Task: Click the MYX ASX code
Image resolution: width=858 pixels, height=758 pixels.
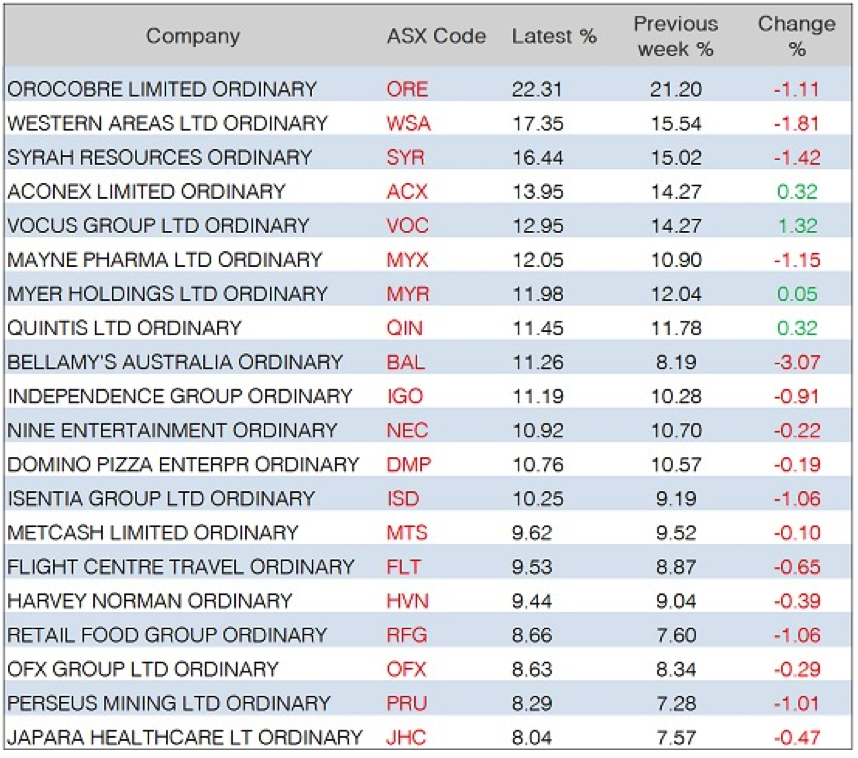Action: pyautogui.click(x=407, y=260)
